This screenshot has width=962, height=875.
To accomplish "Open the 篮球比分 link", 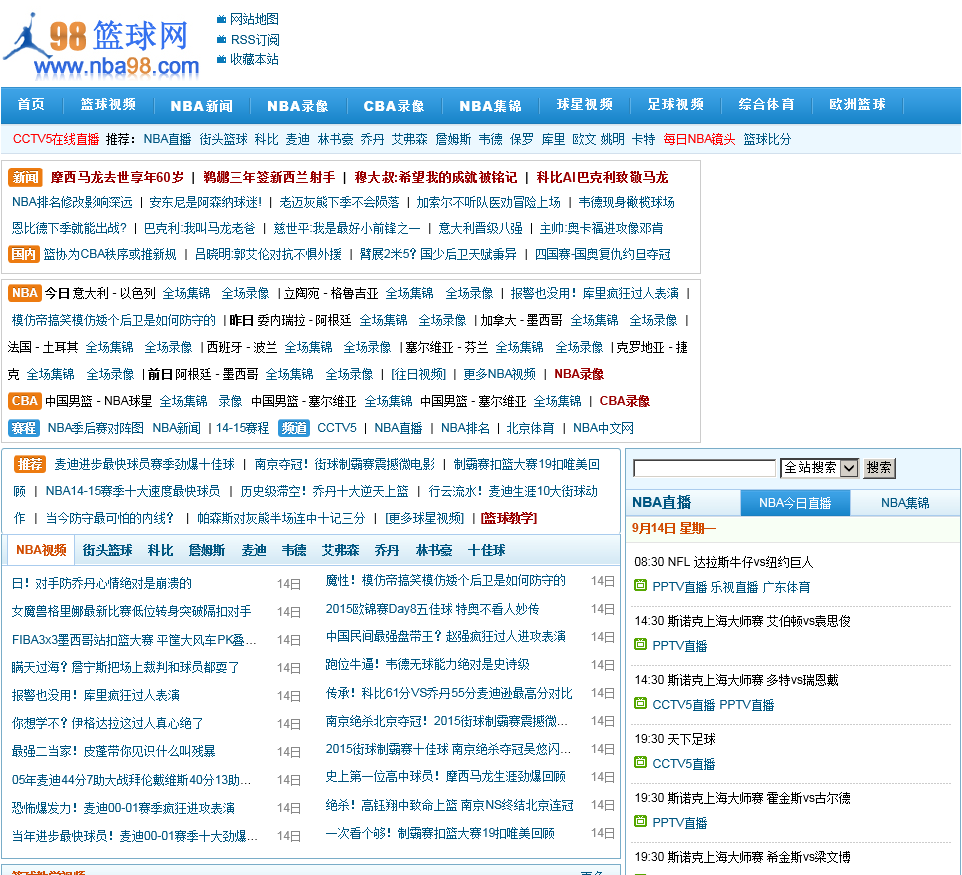I will click(767, 139).
